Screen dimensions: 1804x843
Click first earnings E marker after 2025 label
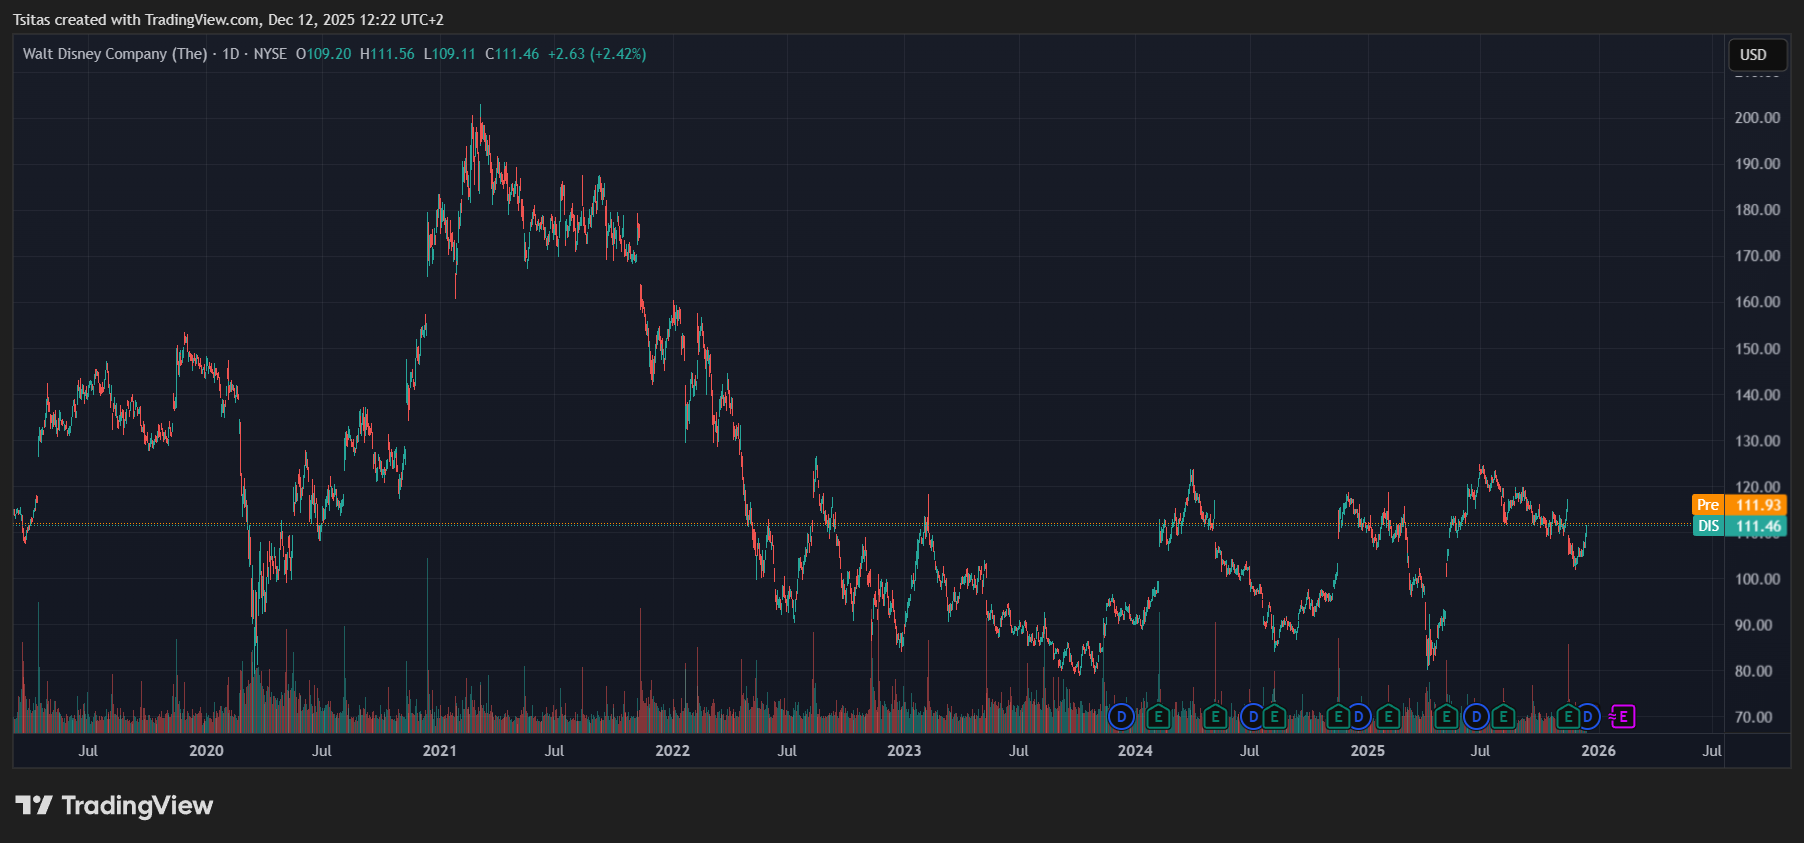pyautogui.click(x=1387, y=716)
